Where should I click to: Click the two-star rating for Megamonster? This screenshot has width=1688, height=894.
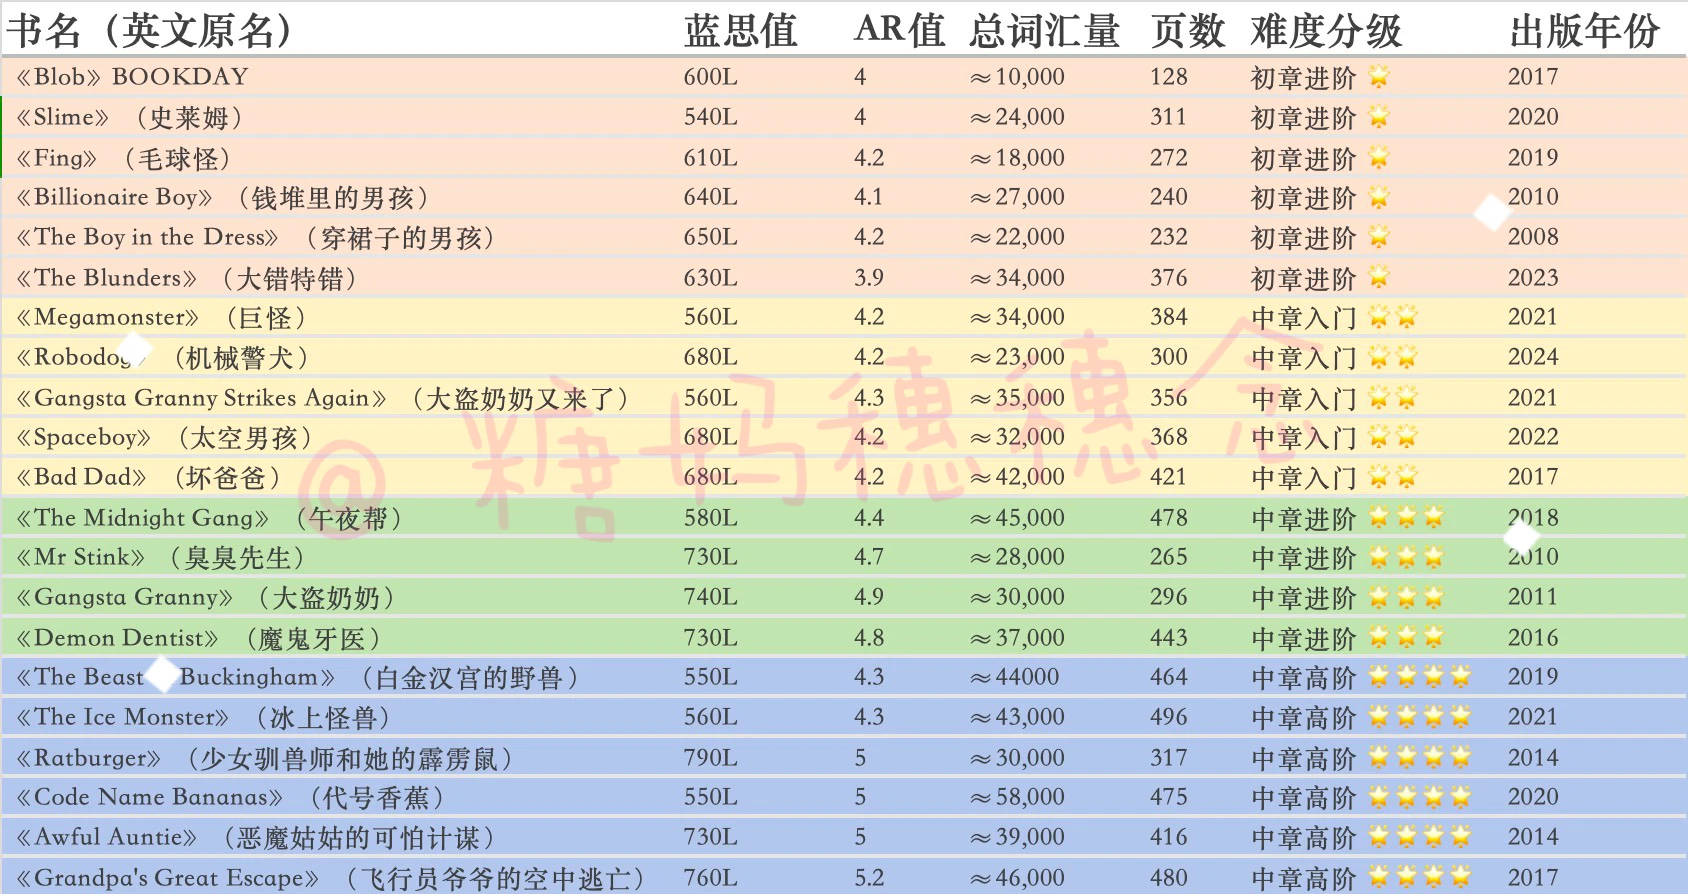pos(1393,317)
